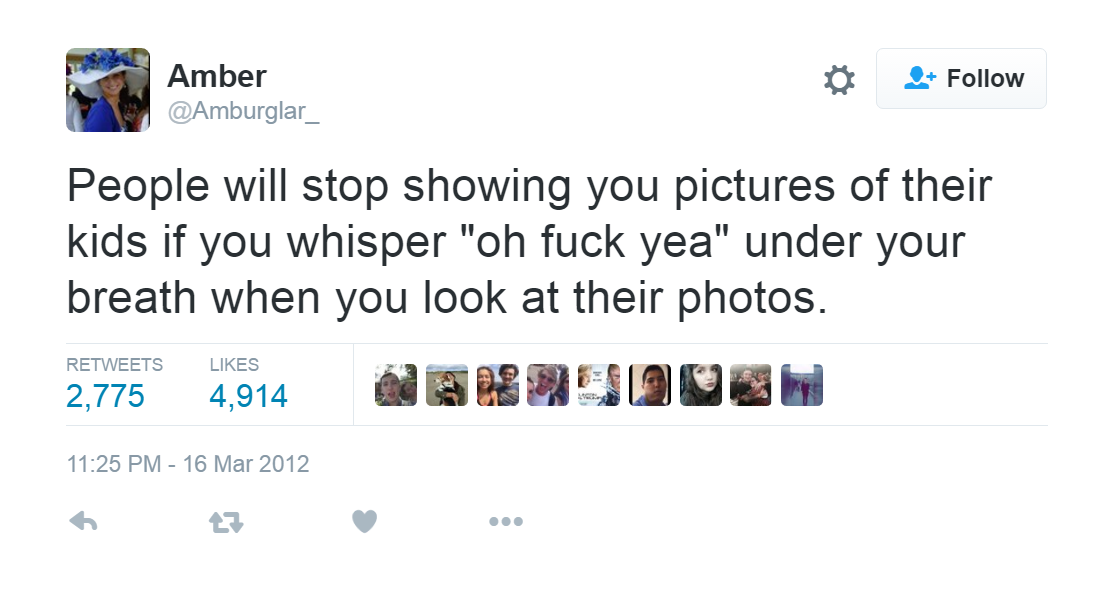This screenshot has height=590, width=1115.
Task: Select the liker avatar with movie poster text
Action: (x=599, y=385)
